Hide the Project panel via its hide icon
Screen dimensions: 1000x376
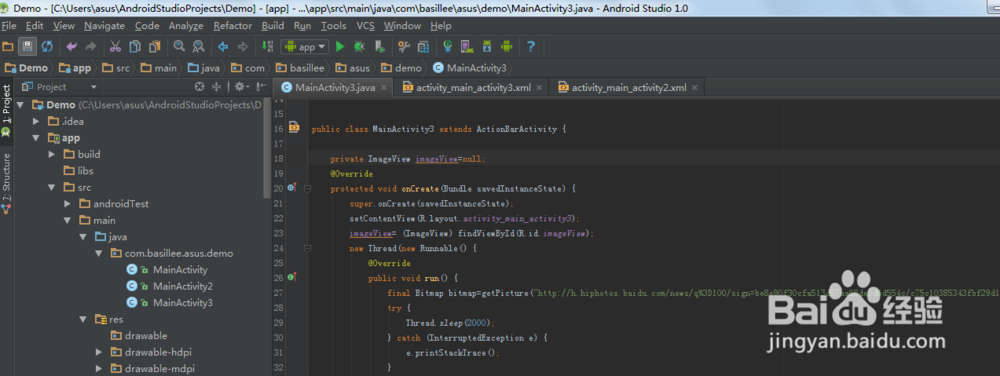click(261, 87)
